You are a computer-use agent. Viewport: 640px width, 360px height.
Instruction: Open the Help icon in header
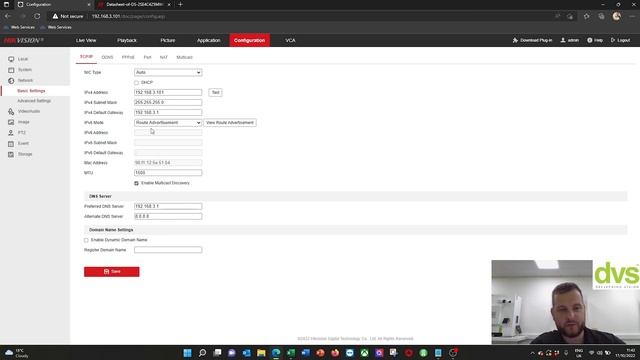[589, 40]
